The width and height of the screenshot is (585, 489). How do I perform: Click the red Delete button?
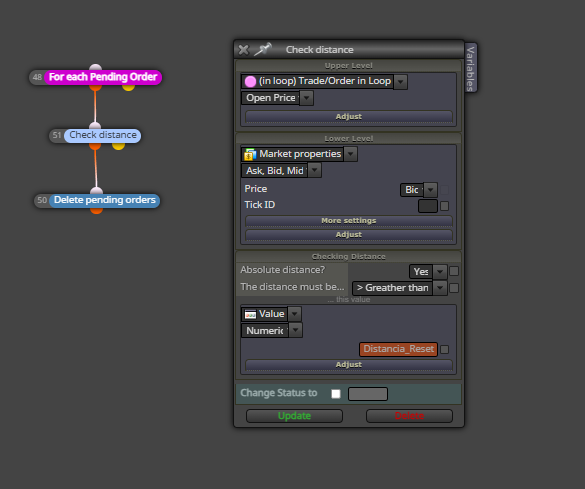409,416
